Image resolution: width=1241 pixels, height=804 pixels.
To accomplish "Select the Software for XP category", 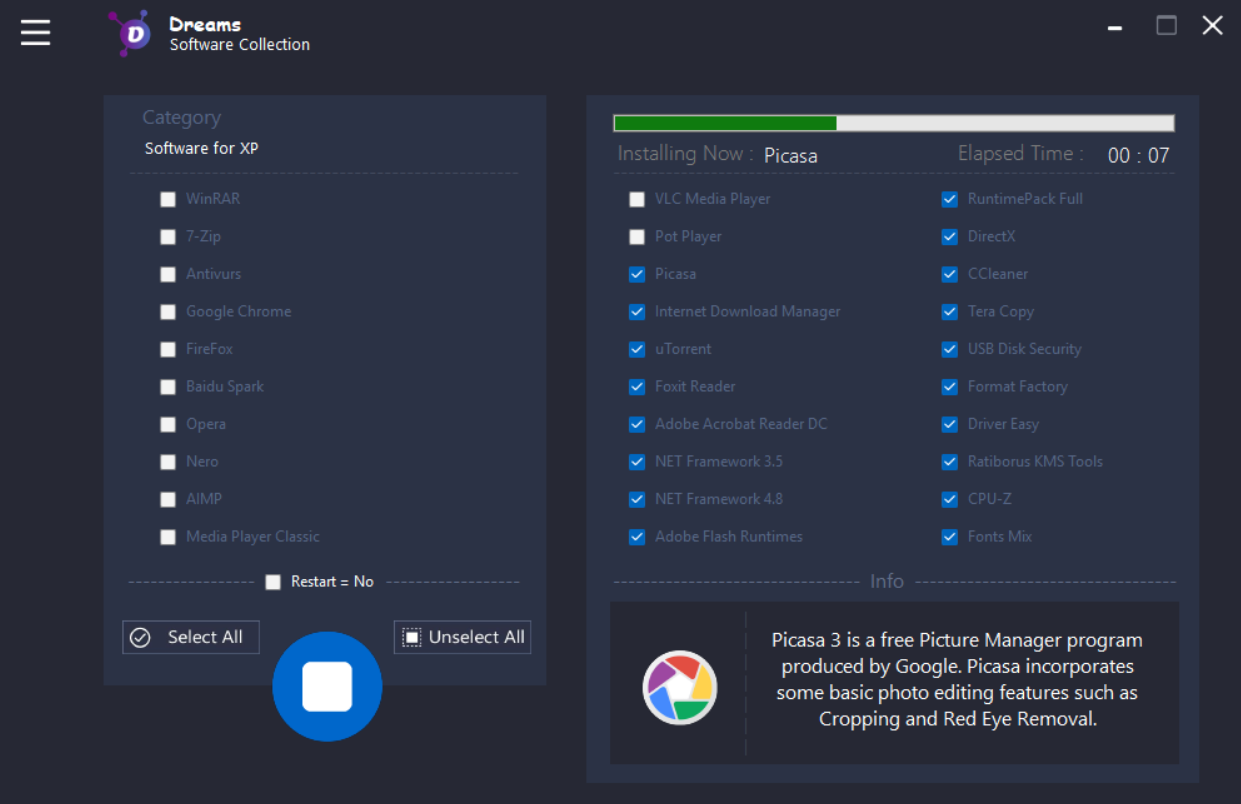I will [x=202, y=148].
